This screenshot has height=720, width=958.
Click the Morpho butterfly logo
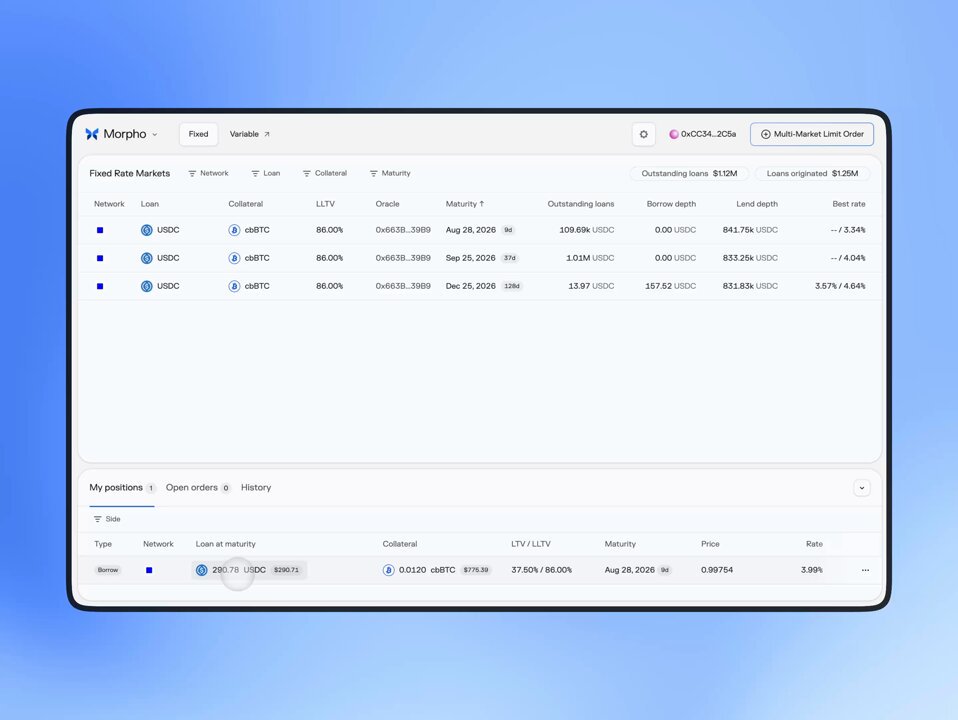[92, 134]
